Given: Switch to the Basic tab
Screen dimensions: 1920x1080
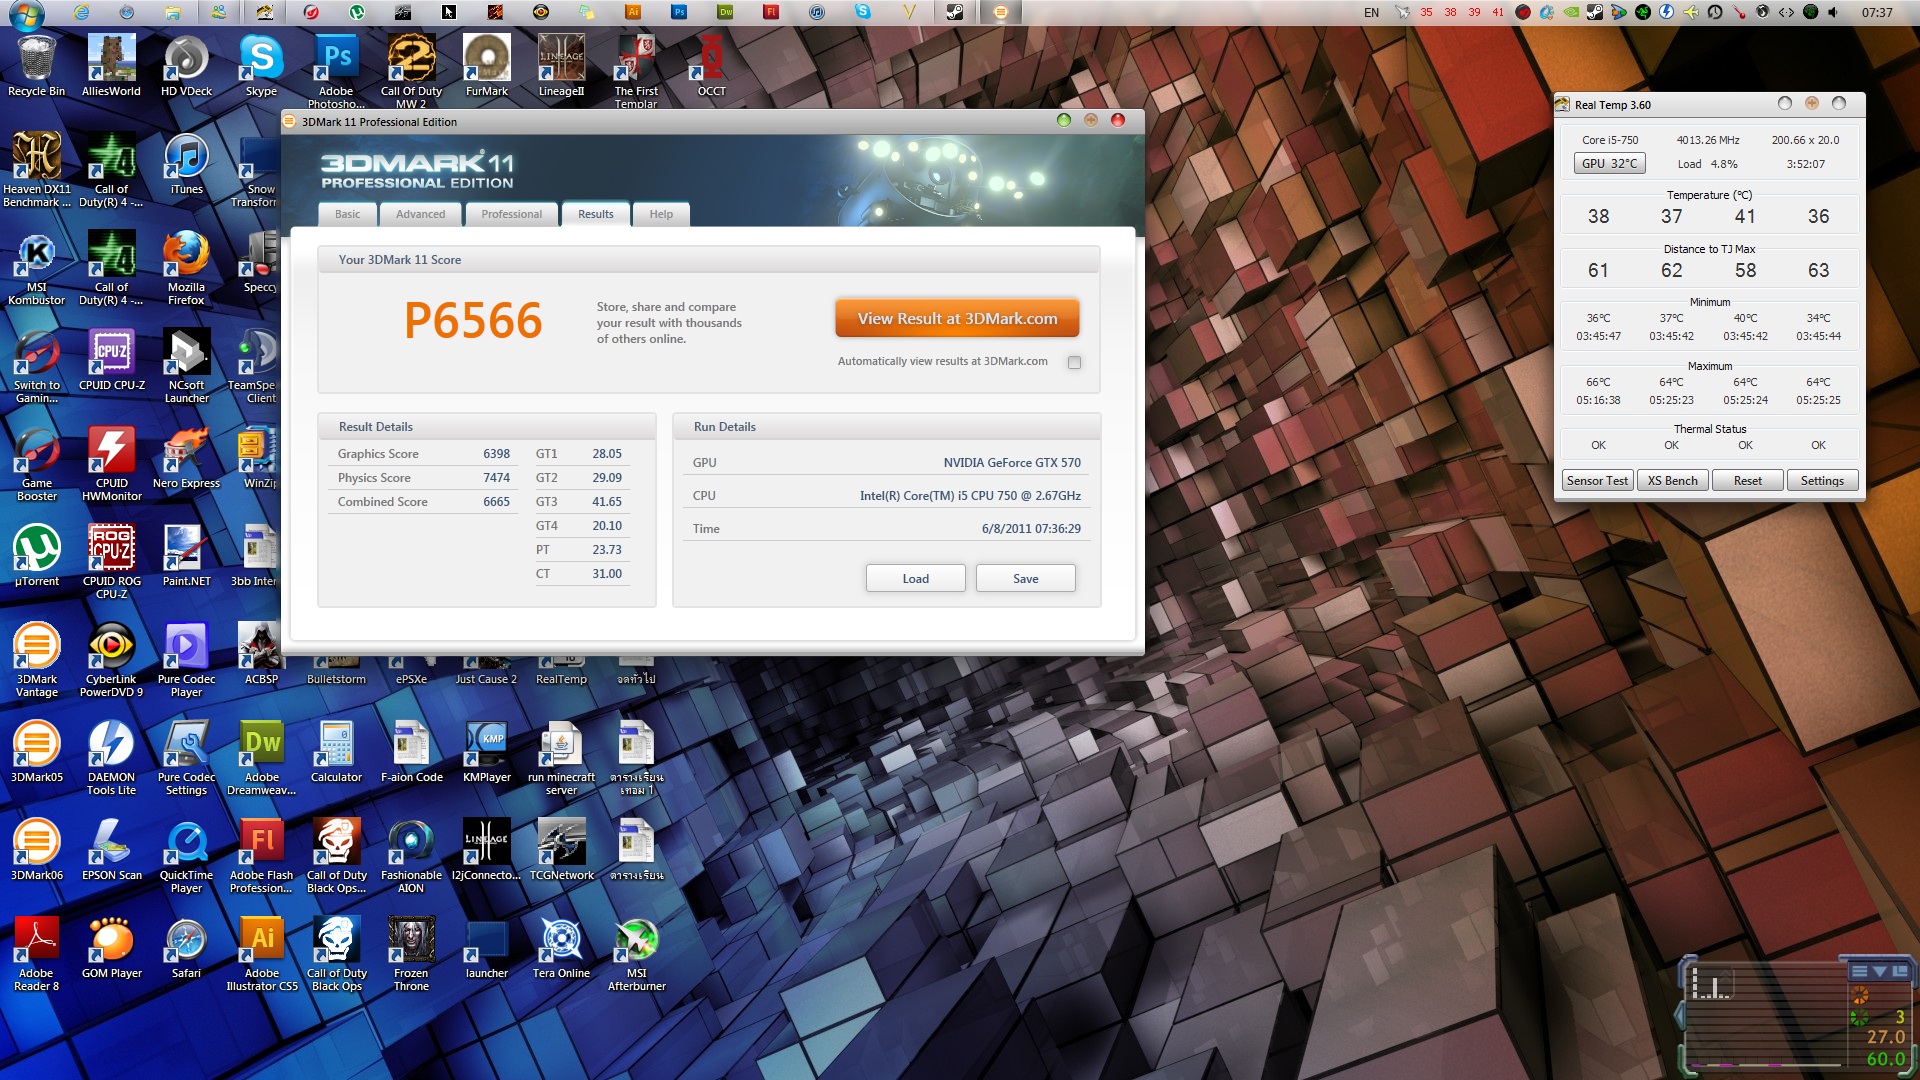Looking at the screenshot, I should (x=347, y=214).
